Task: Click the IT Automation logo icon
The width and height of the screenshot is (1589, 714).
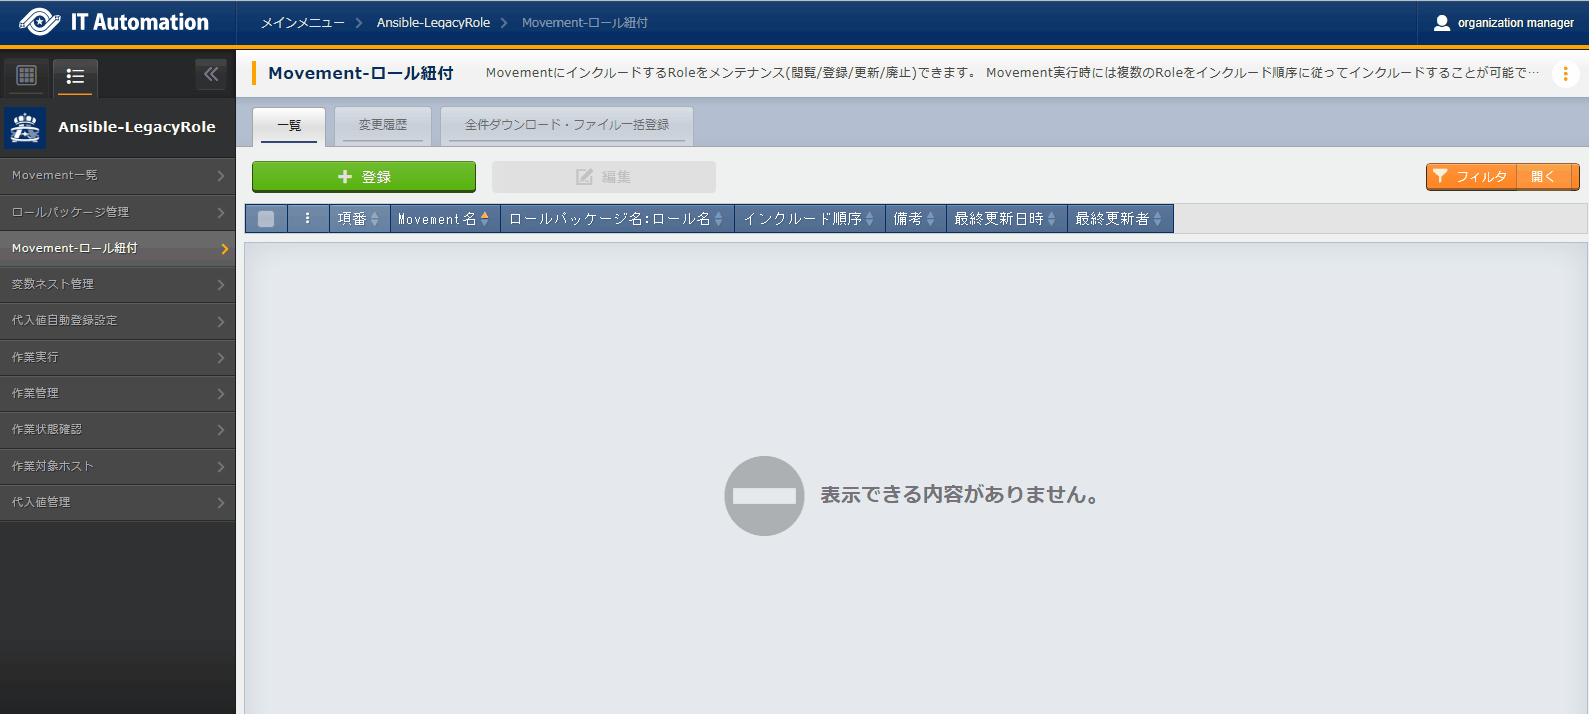Action: point(40,22)
